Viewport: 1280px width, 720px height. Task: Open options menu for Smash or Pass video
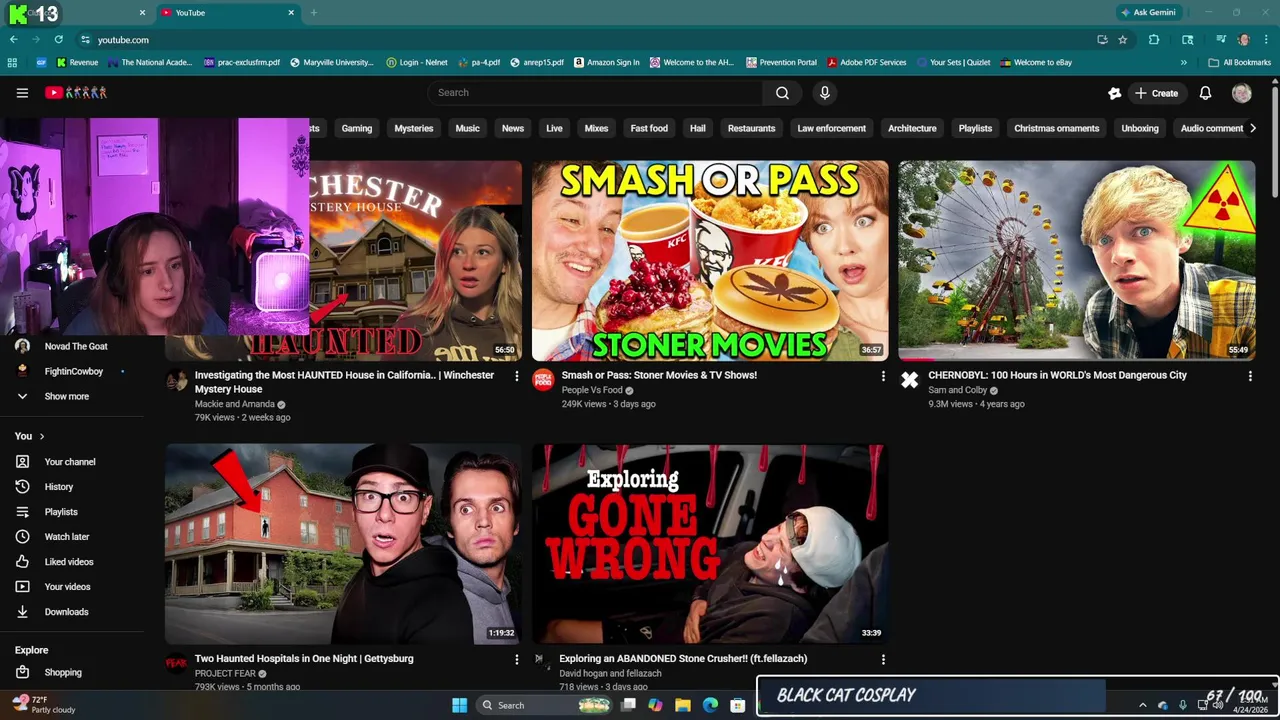point(882,376)
